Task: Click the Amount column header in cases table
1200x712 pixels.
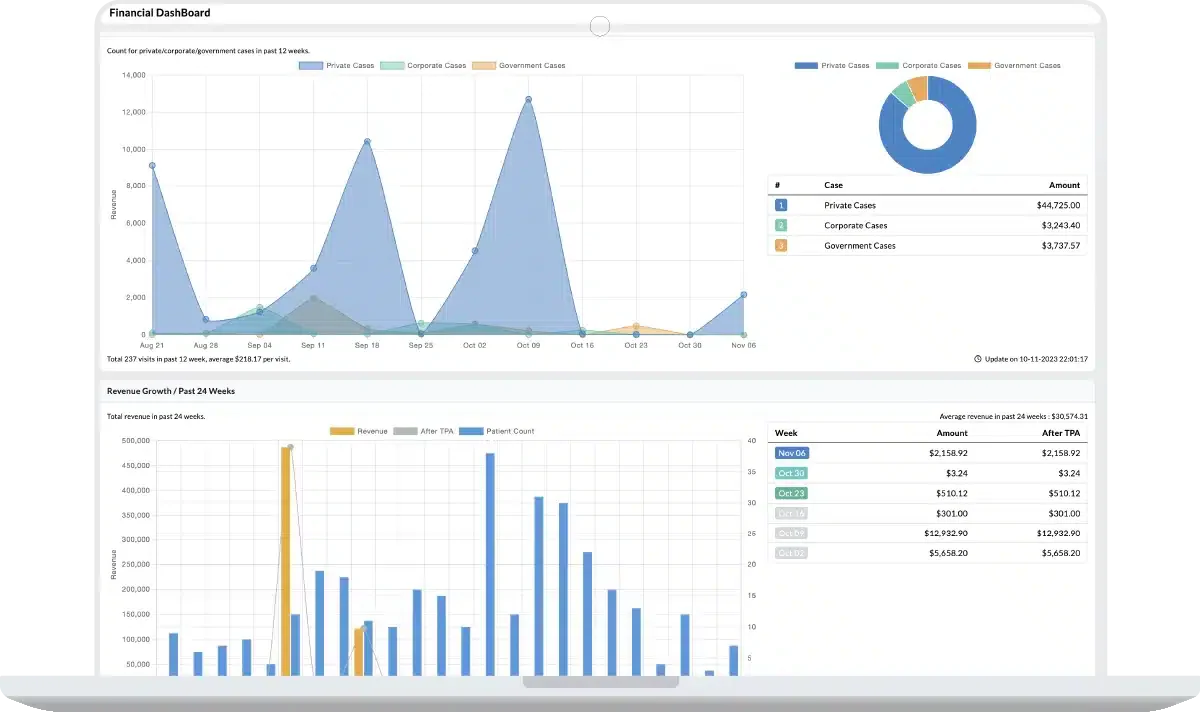Action: [x=1064, y=185]
